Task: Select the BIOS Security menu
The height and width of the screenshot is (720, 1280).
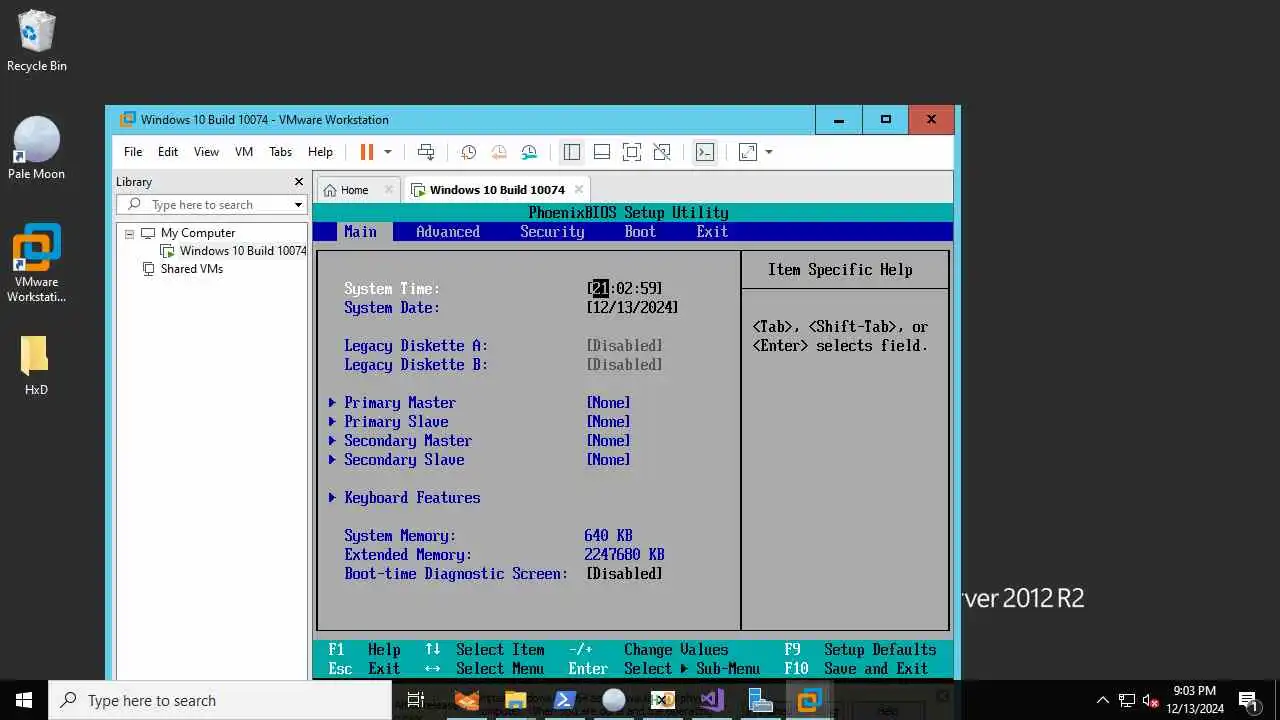Action: point(552,231)
